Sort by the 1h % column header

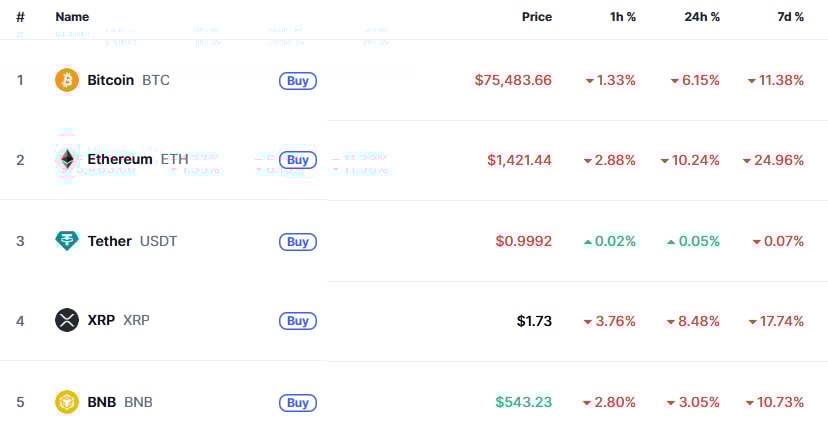(623, 17)
